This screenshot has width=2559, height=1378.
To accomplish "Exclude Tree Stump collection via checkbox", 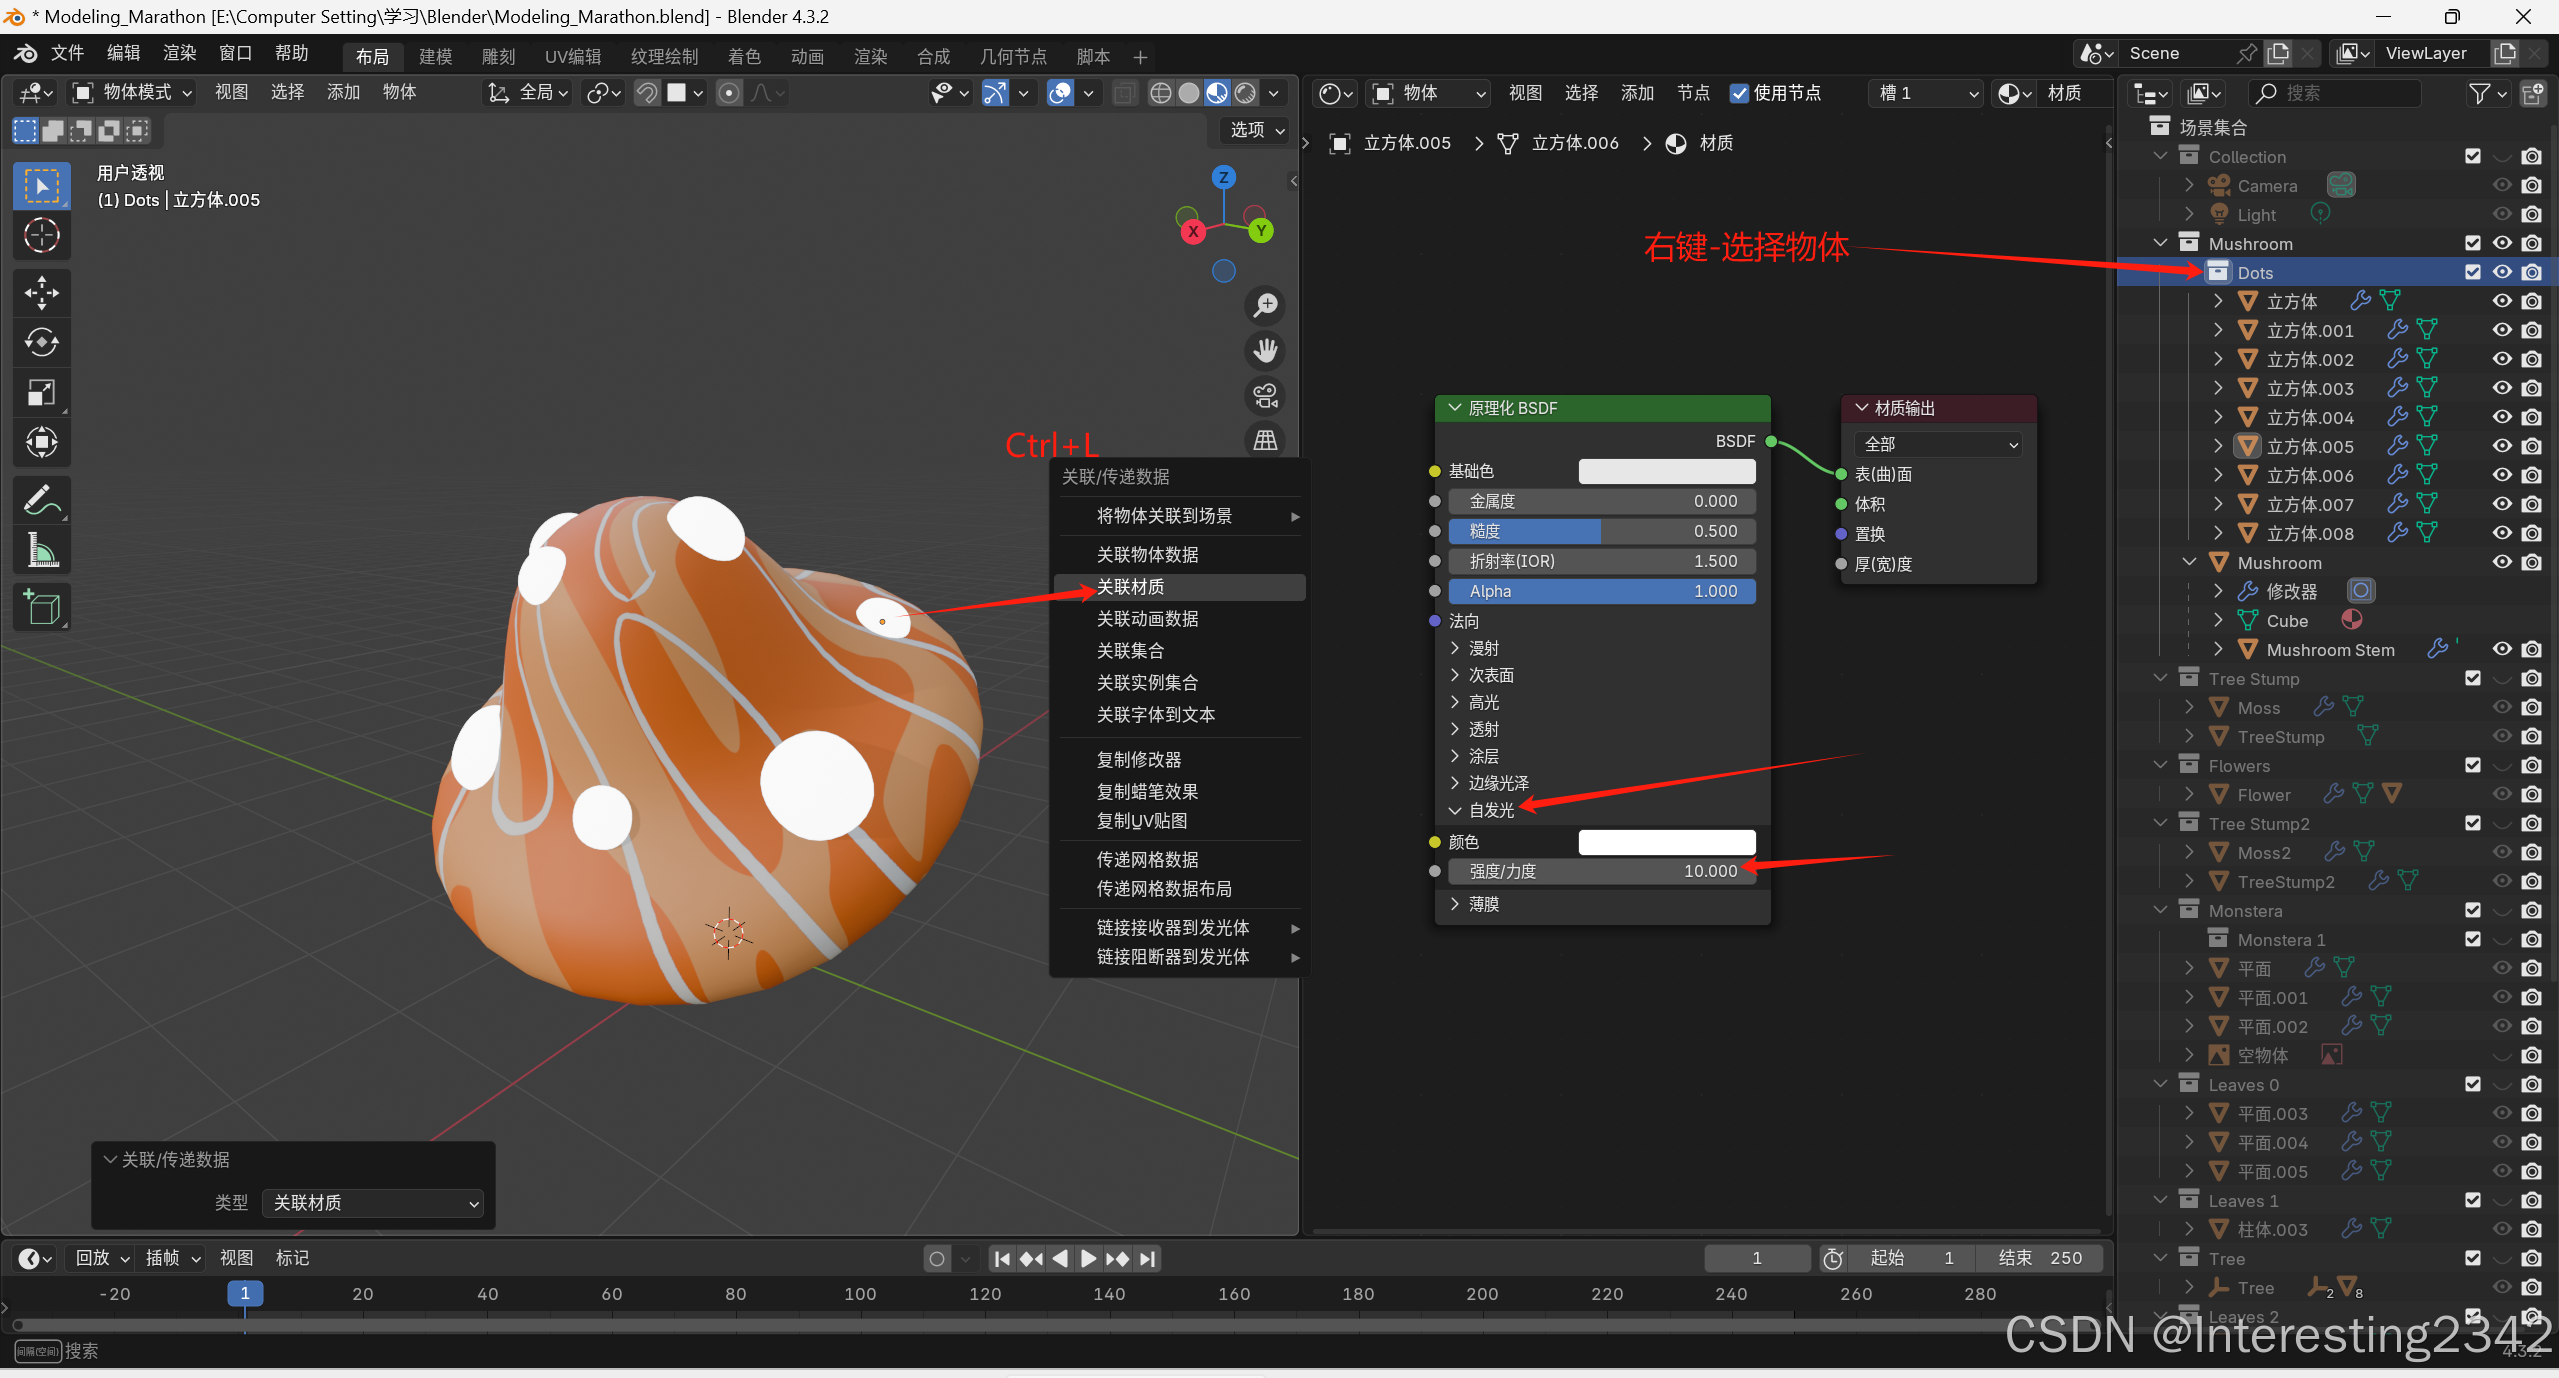I will pos(2472,678).
